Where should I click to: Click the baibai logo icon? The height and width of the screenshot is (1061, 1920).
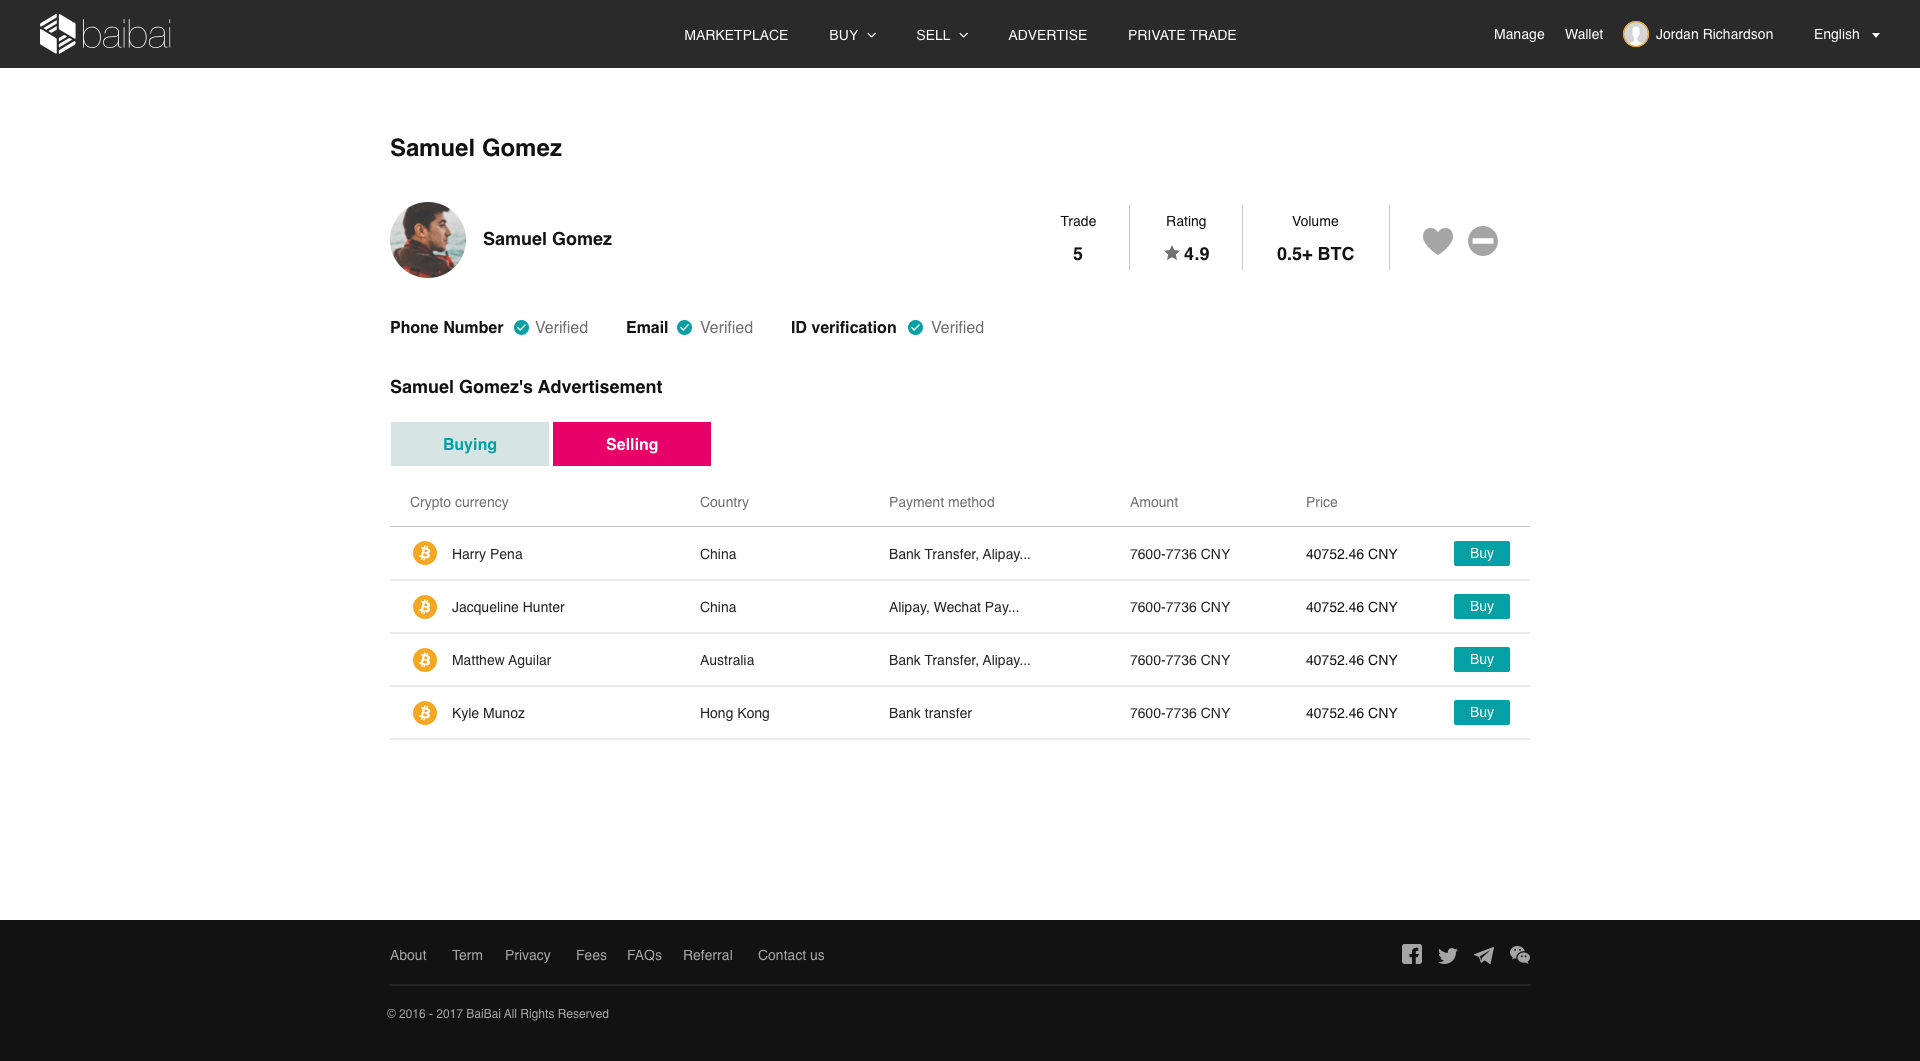[57, 34]
